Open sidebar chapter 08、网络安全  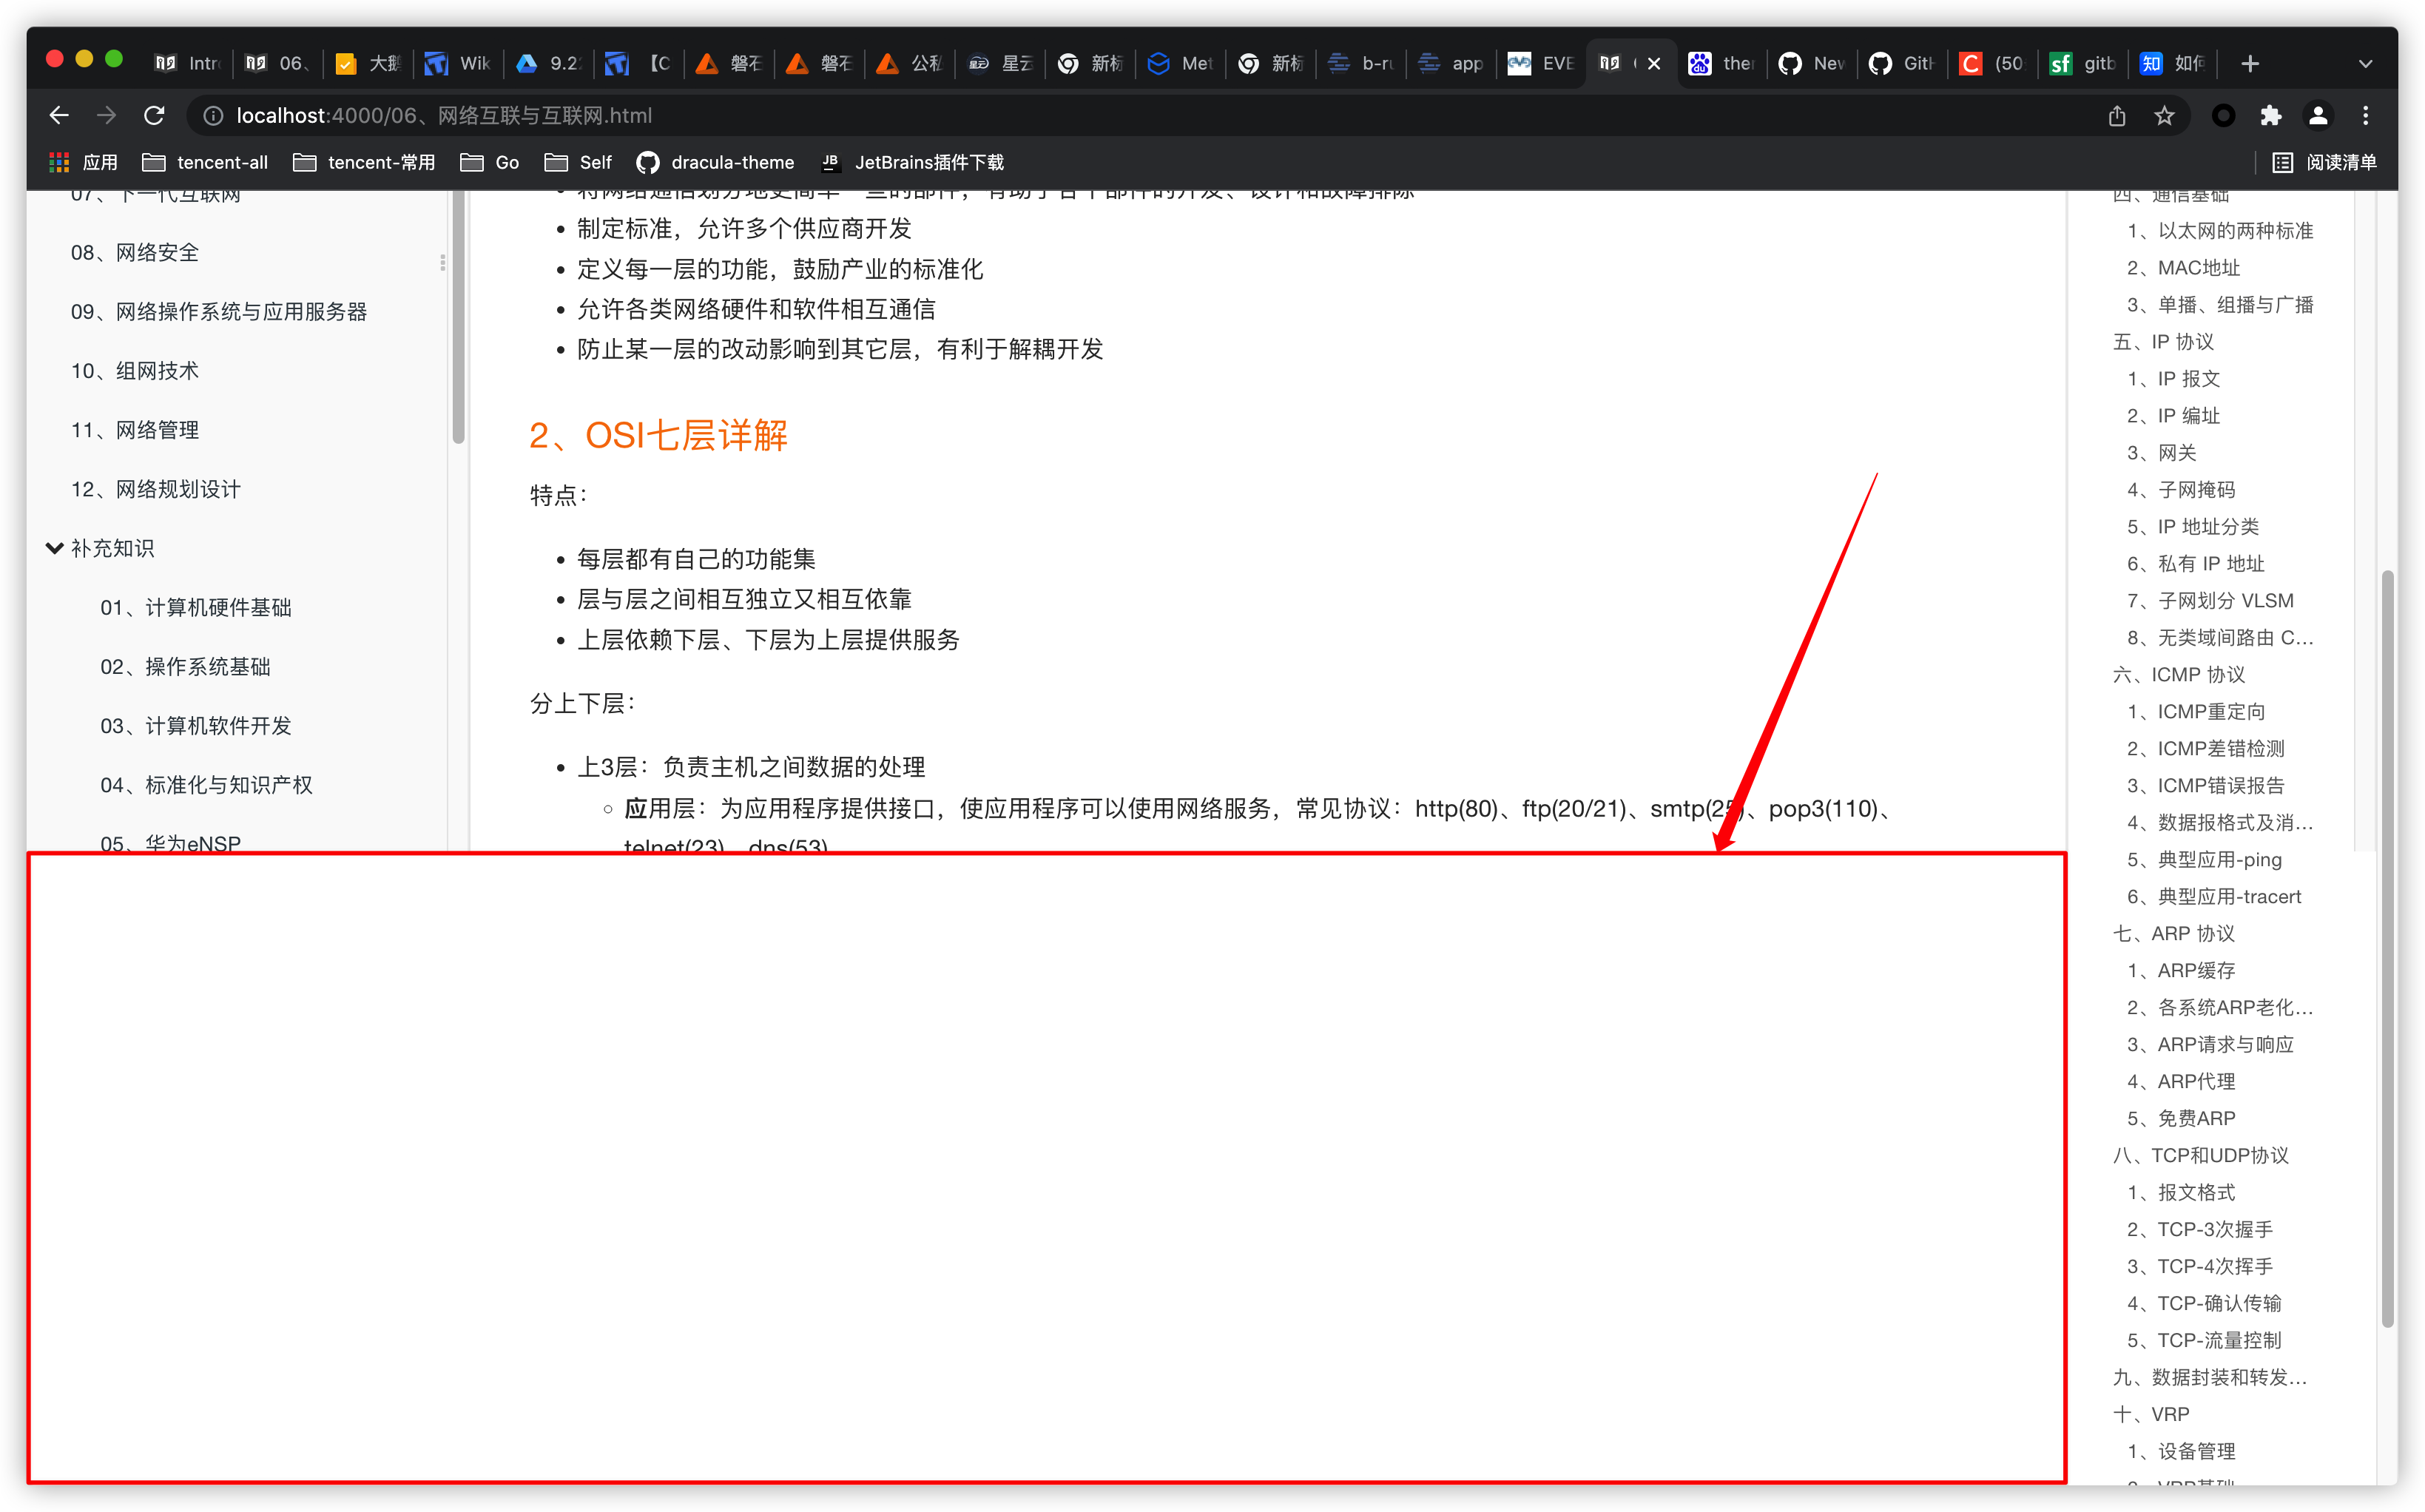click(x=135, y=252)
